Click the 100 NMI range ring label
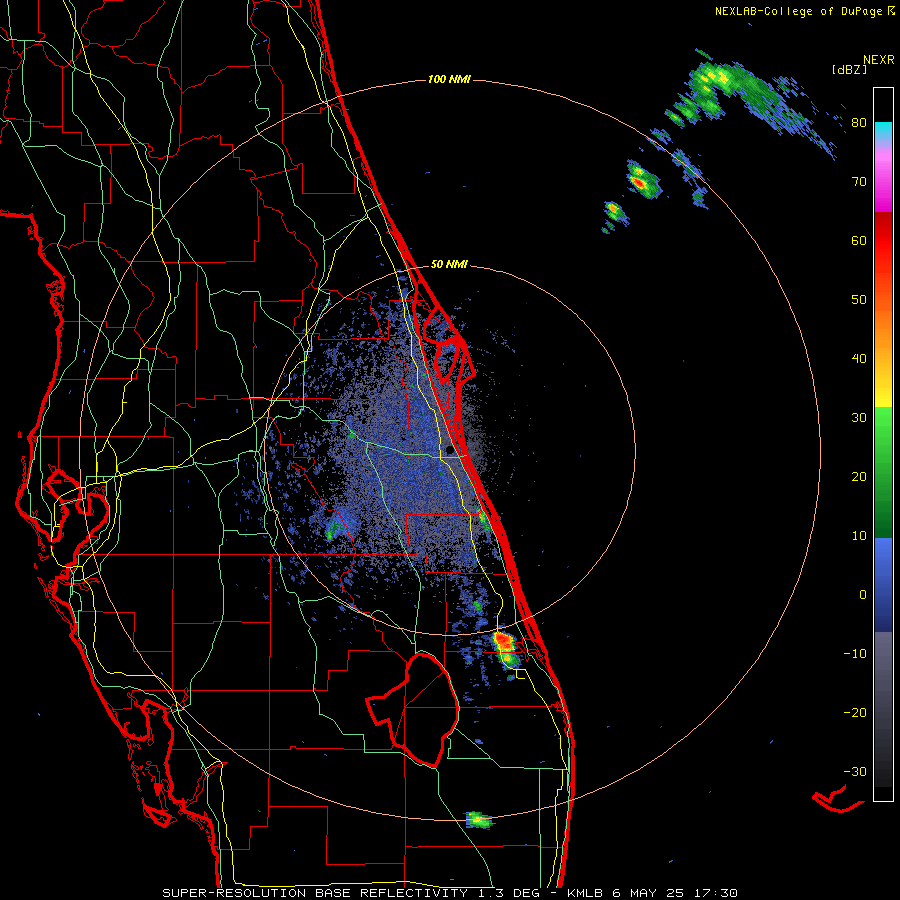The height and width of the screenshot is (900, 900). click(449, 79)
